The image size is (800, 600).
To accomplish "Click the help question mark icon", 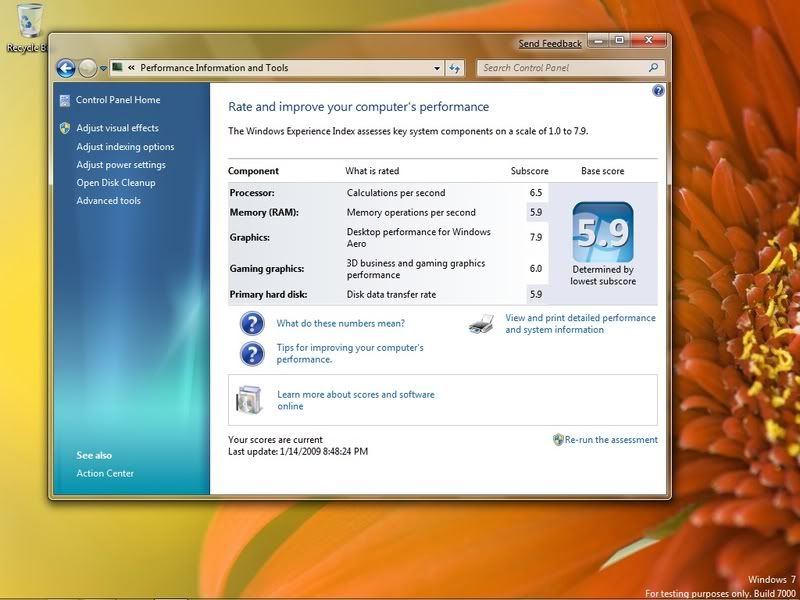I will point(658,90).
